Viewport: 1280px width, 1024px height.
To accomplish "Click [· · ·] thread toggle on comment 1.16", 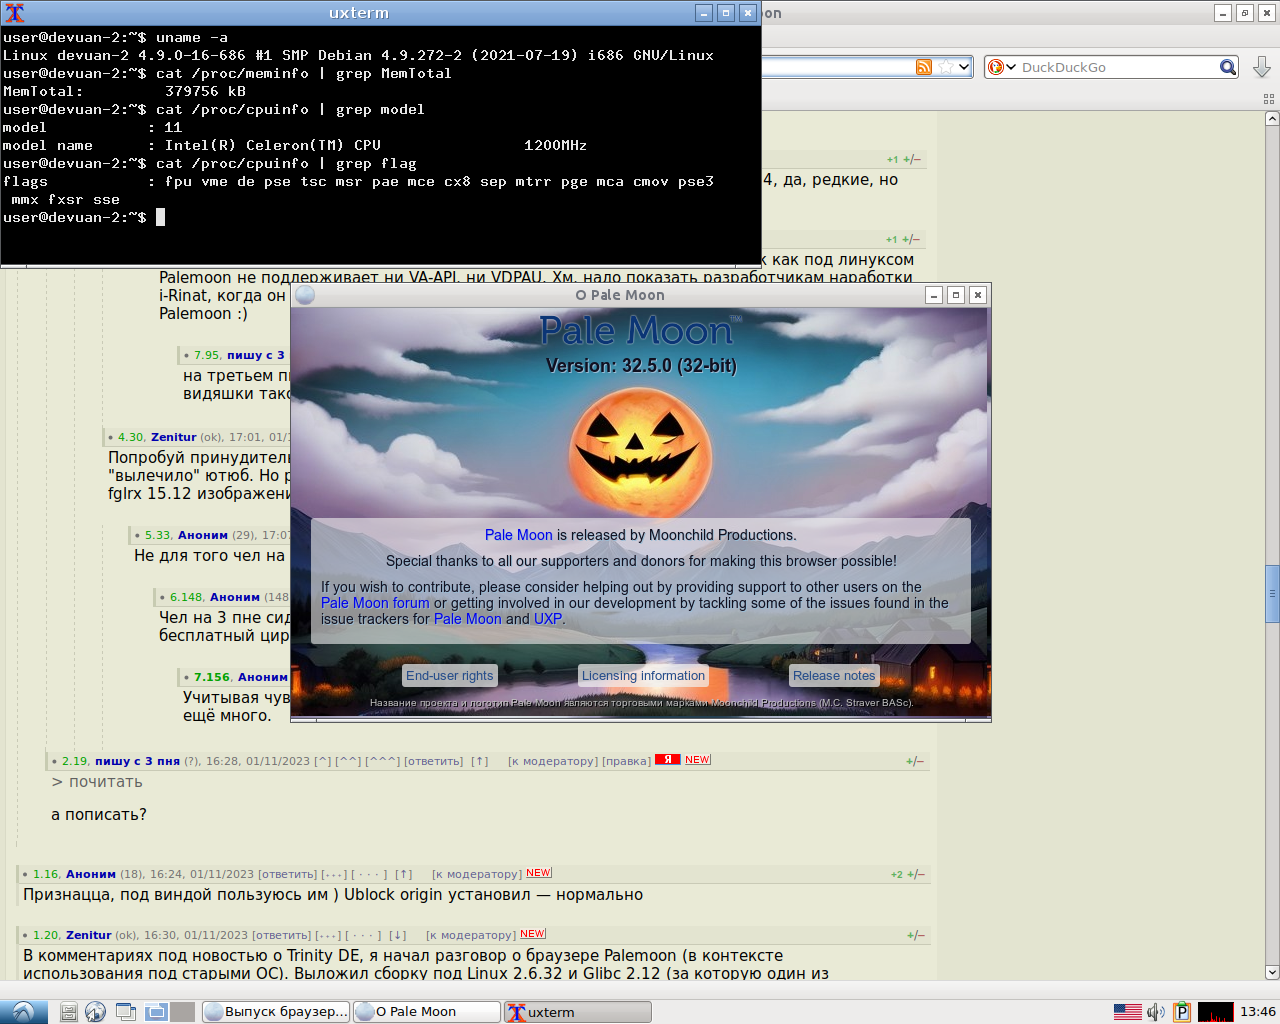I will pyautogui.click(x=369, y=874).
